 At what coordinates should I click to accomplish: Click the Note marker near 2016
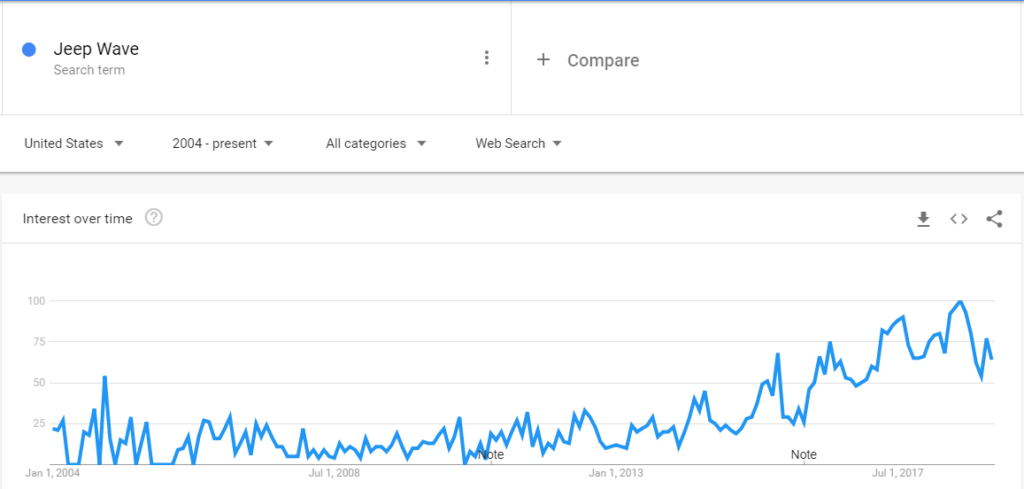point(803,454)
